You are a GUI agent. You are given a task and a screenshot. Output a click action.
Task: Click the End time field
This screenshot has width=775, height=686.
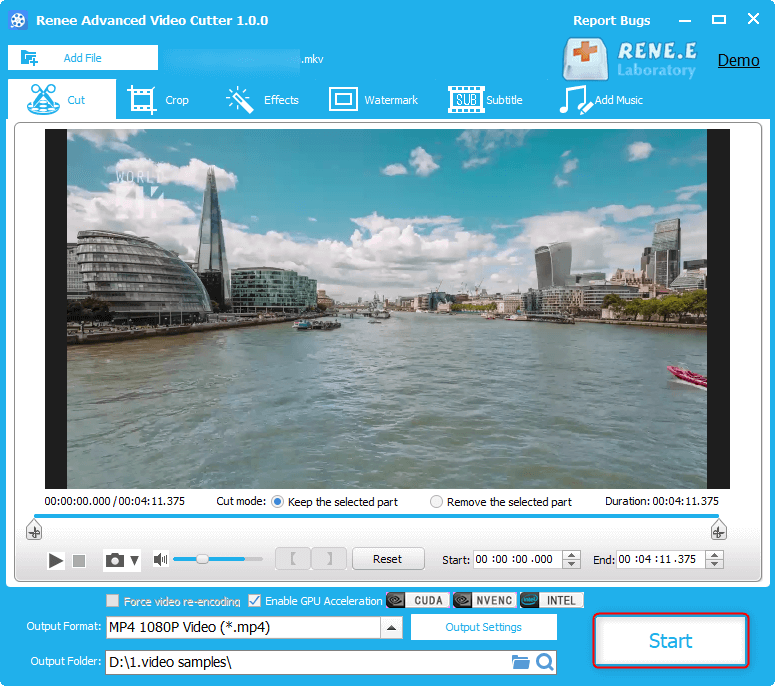[660, 559]
